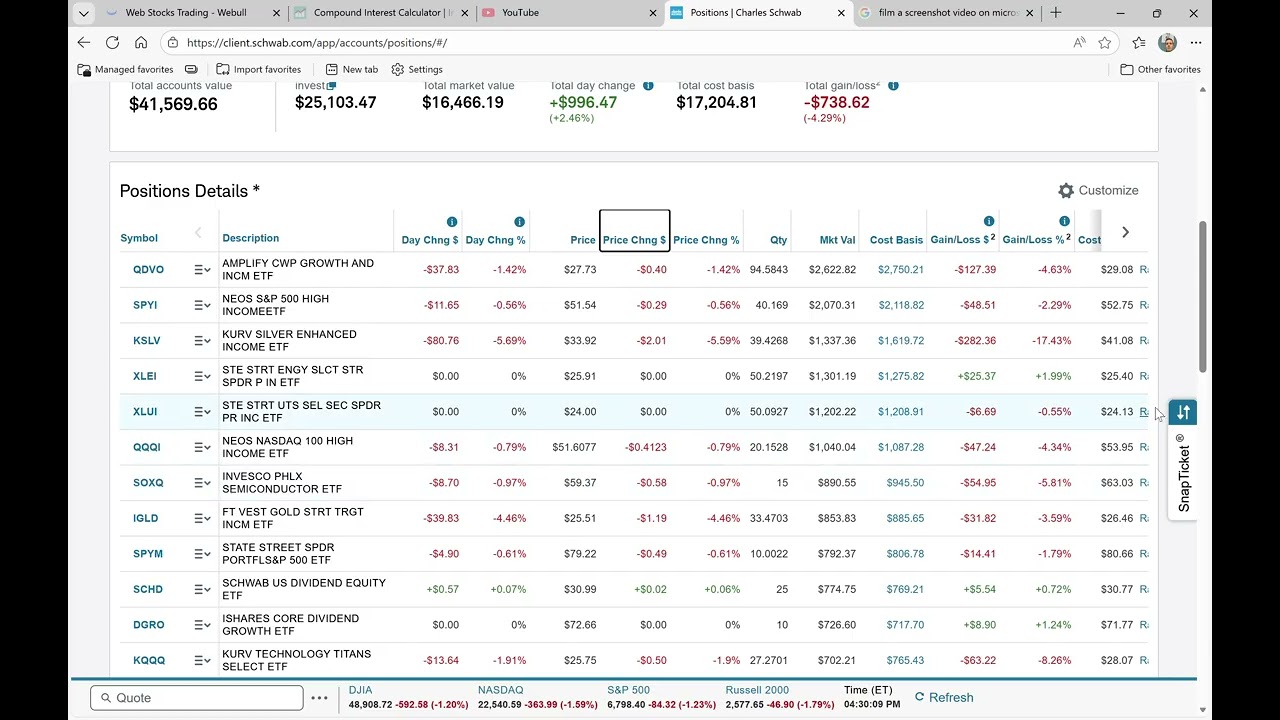1280x720 pixels.
Task: Sort by Mkt Val column header
Action: click(x=838, y=240)
